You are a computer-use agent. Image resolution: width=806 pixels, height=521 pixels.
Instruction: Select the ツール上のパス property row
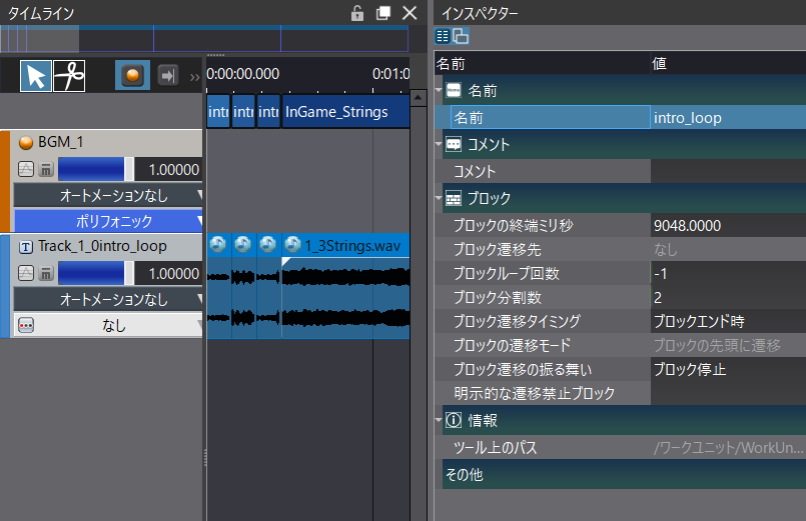coord(620,448)
